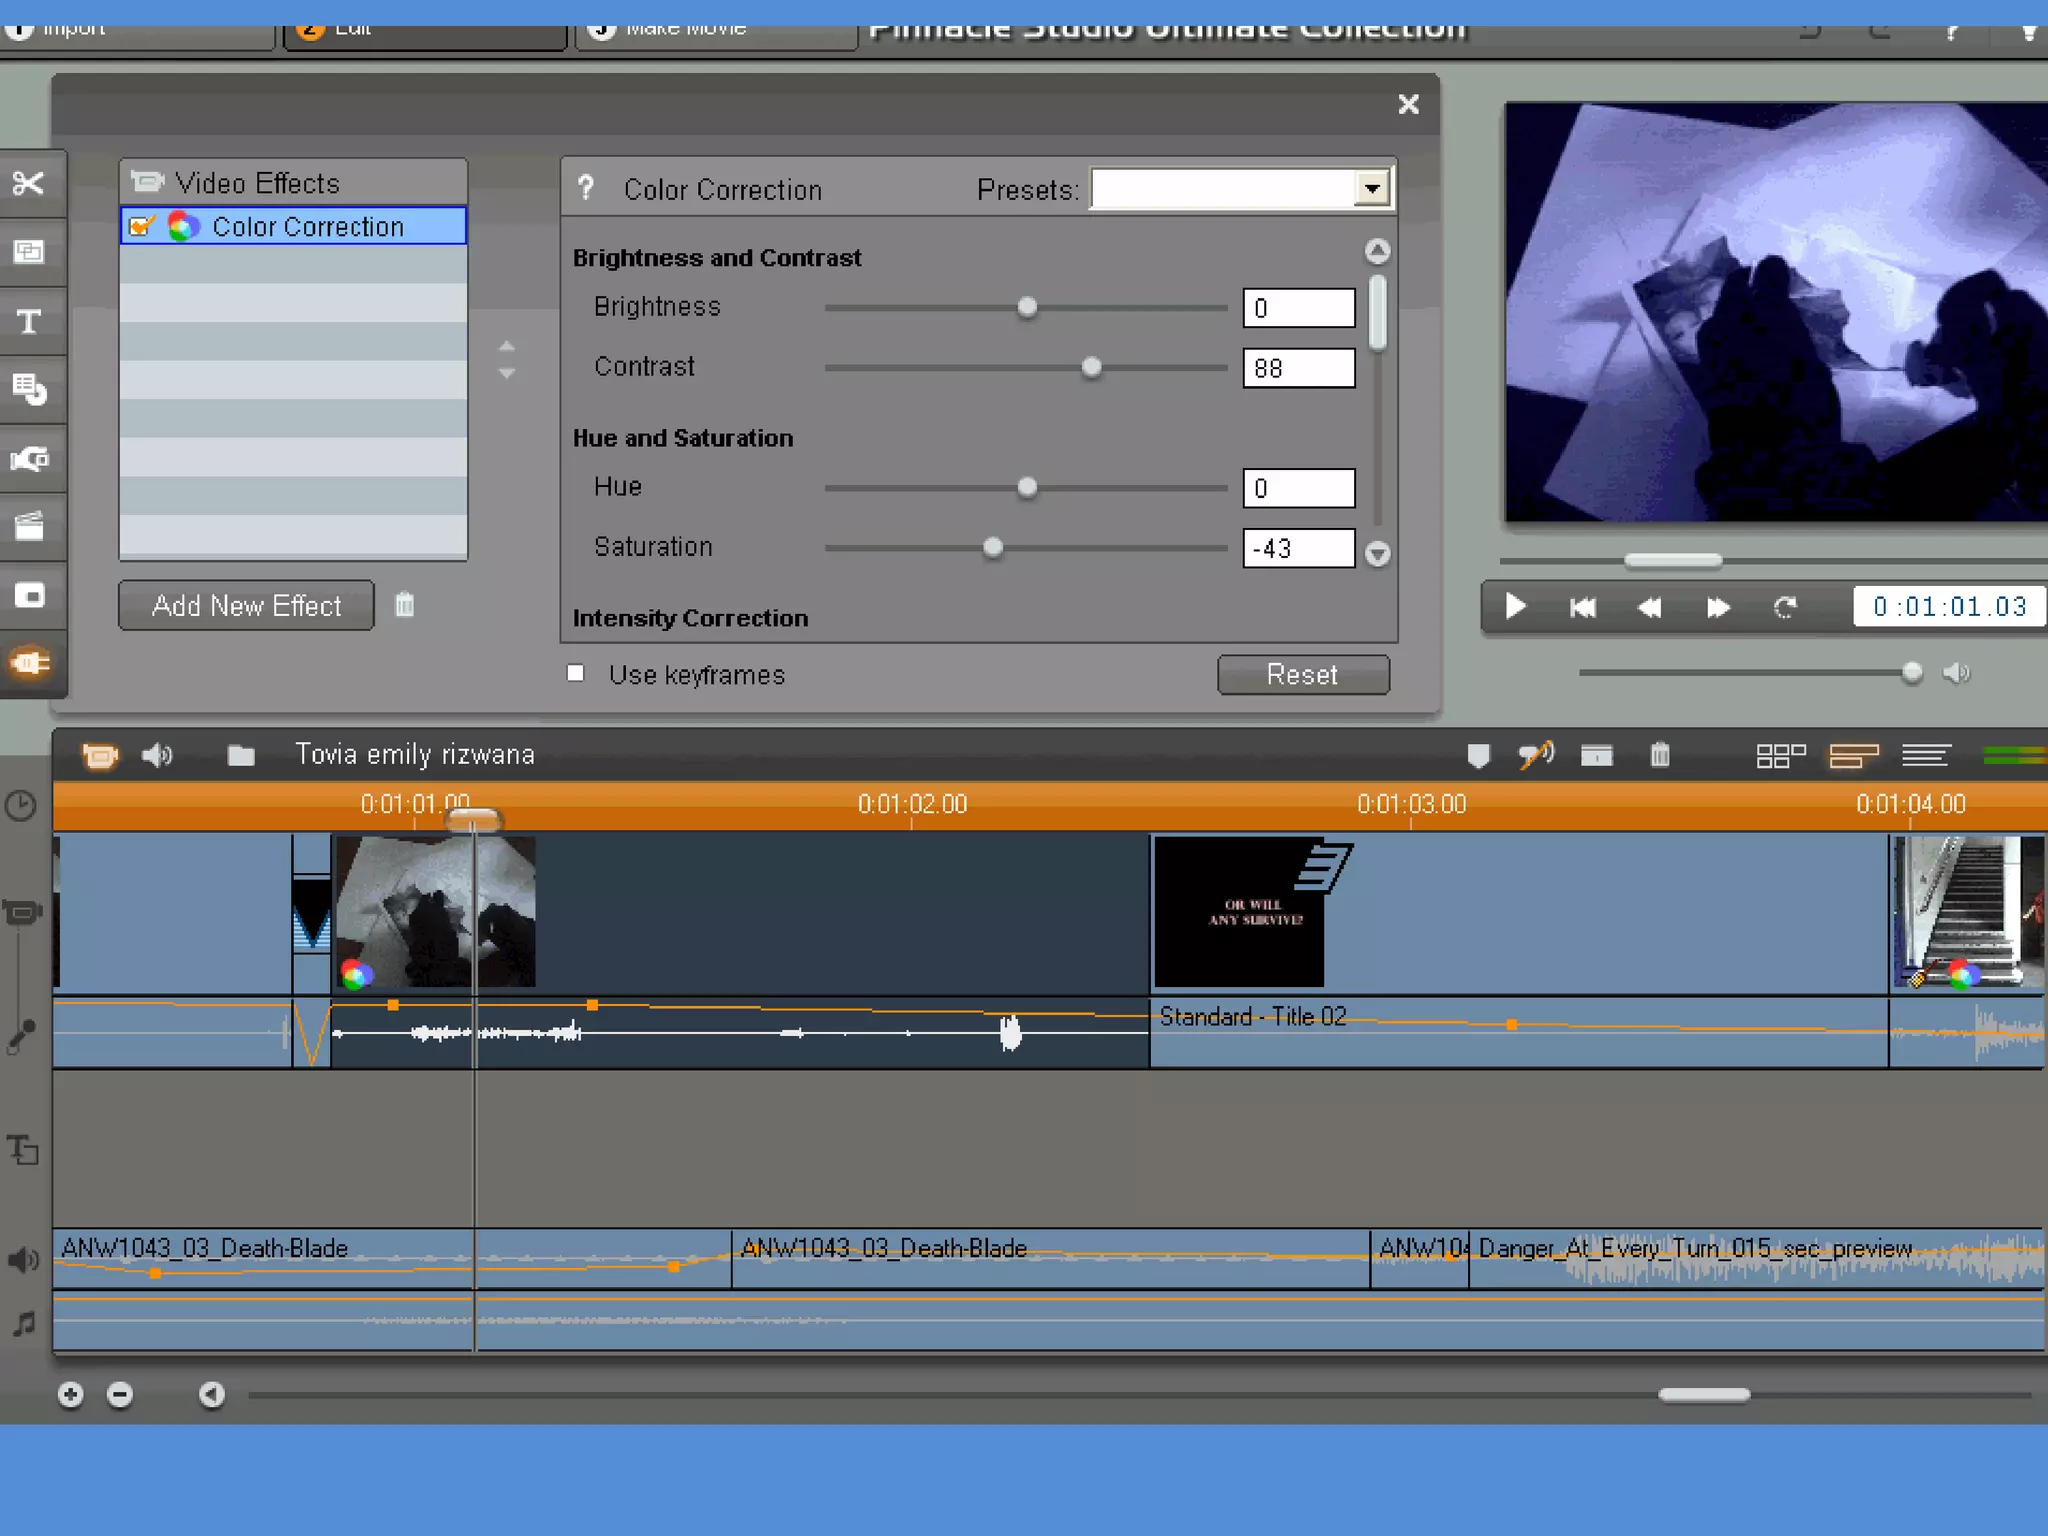Click the timeline razor split clip icon
Viewport: 2048px width, 1536px height.
coord(1596,755)
